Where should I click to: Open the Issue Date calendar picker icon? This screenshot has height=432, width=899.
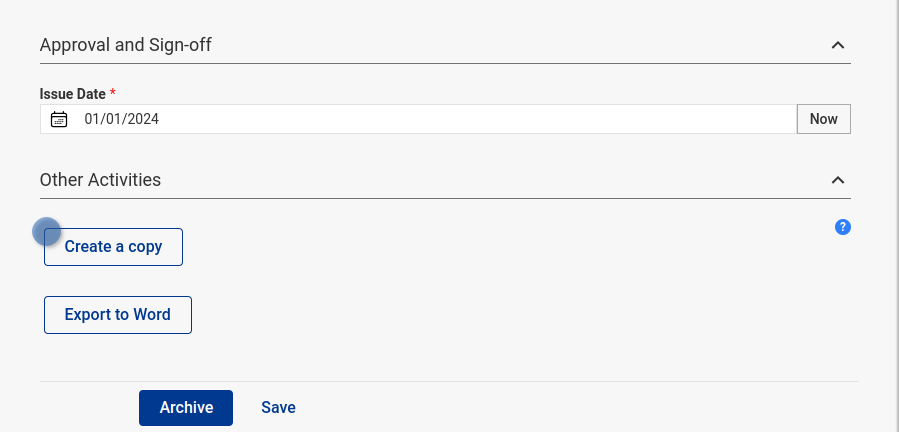pos(59,120)
